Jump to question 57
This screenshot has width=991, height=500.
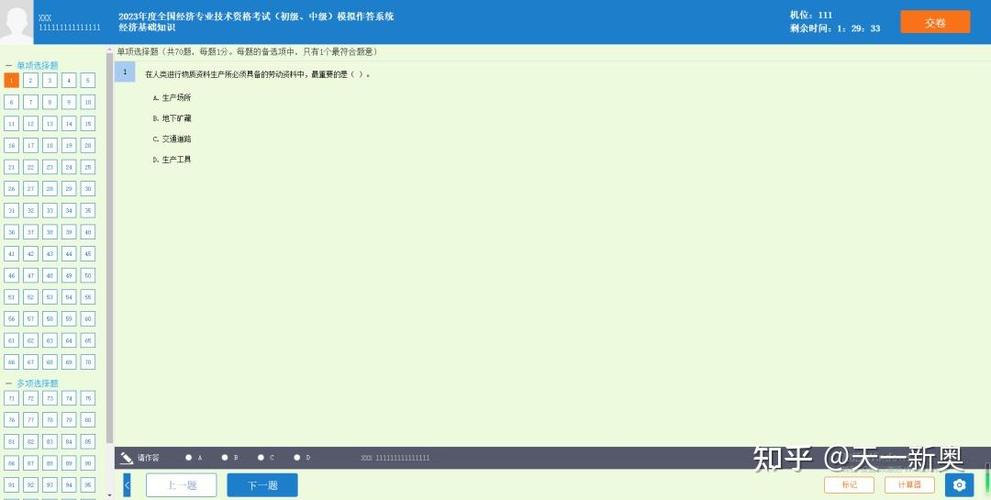click(x=30, y=319)
